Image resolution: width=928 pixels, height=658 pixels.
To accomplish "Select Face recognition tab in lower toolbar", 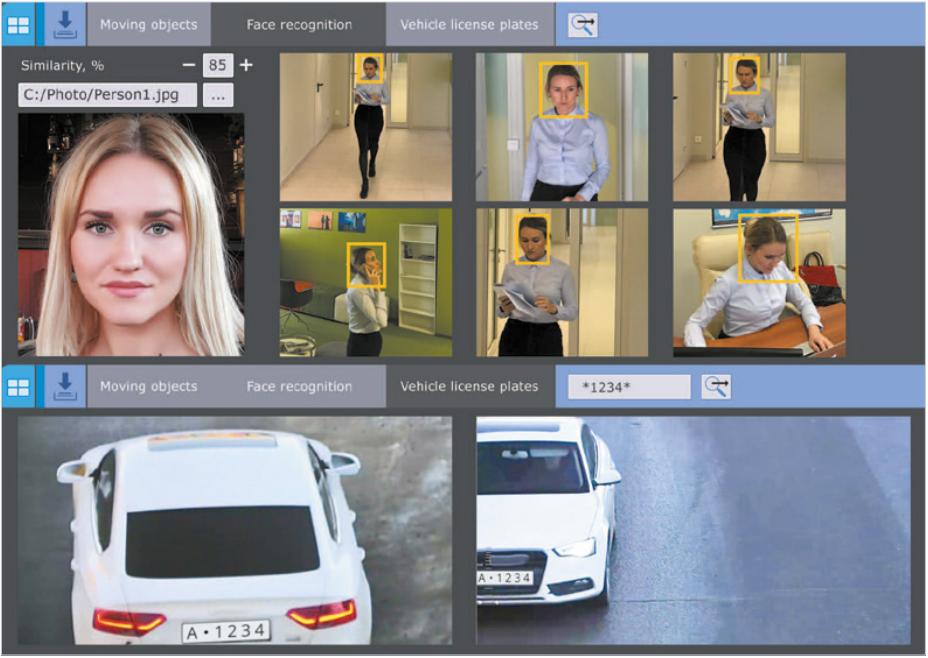I will coord(299,386).
